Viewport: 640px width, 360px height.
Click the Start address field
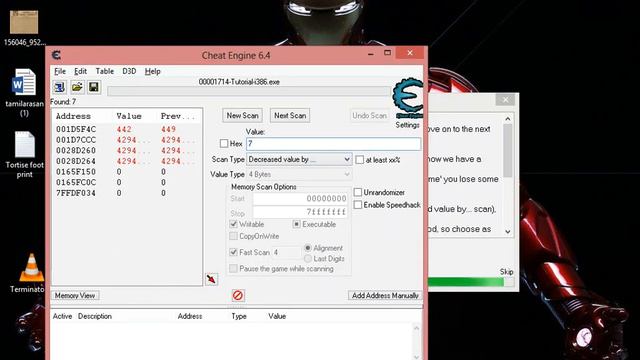[x=300, y=199]
